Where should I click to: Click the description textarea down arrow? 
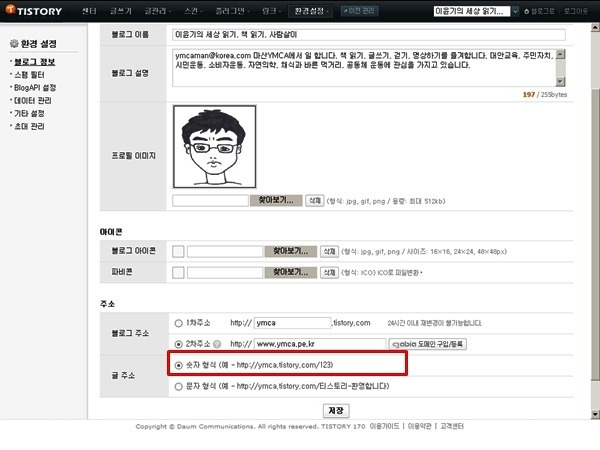tap(560, 82)
